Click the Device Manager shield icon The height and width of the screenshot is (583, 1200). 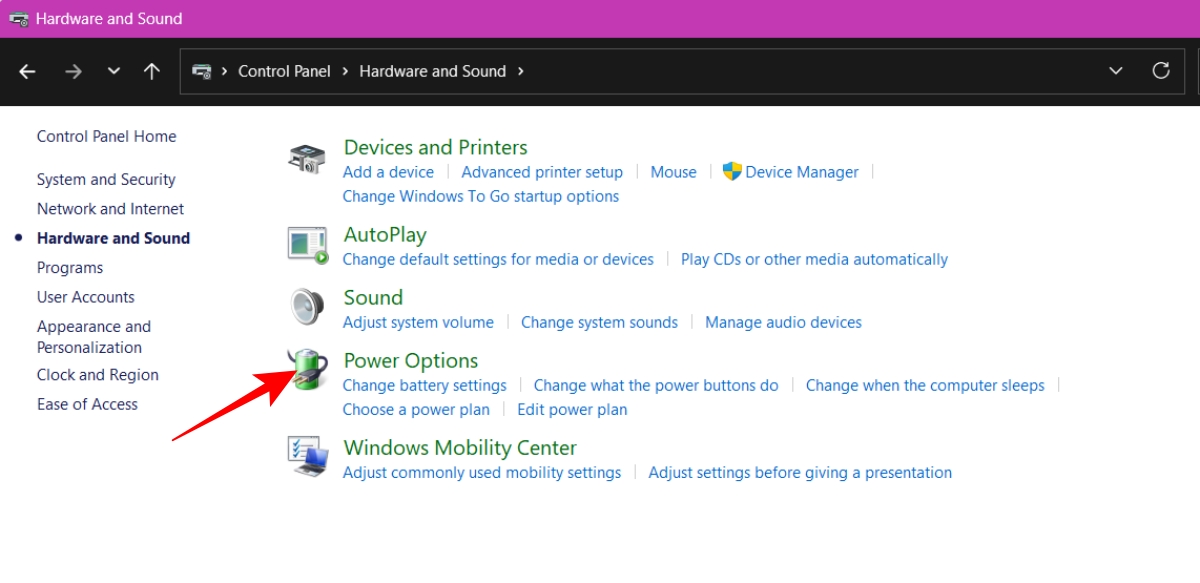pyautogui.click(x=732, y=172)
